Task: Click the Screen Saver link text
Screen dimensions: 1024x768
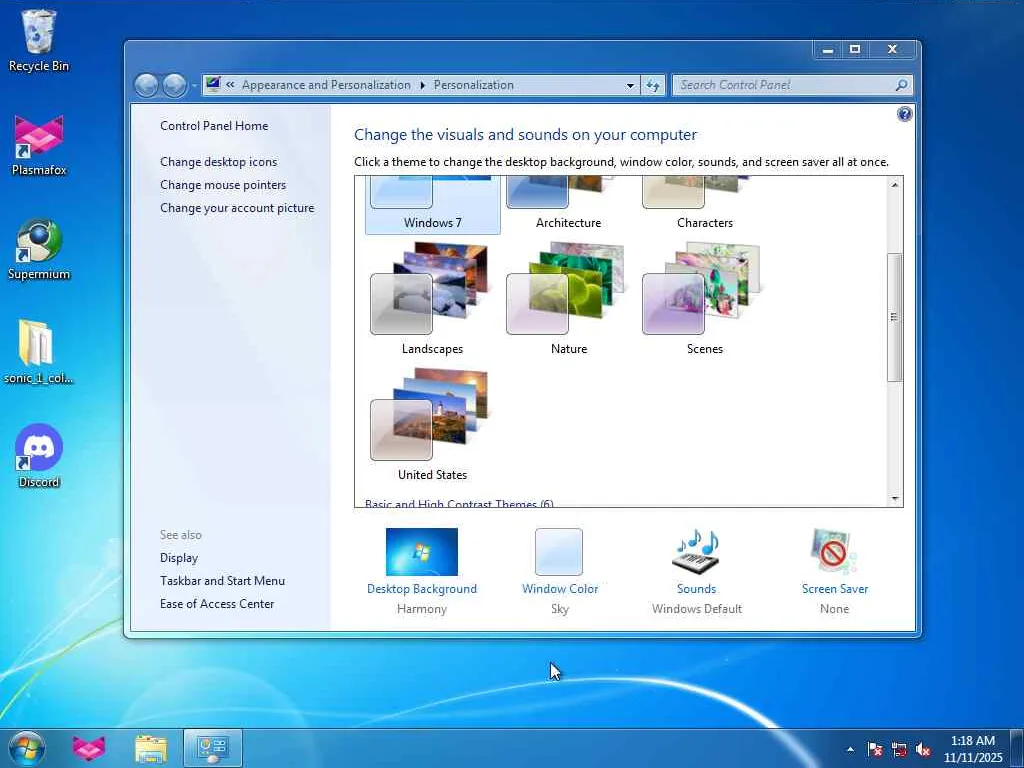Action: (x=835, y=588)
